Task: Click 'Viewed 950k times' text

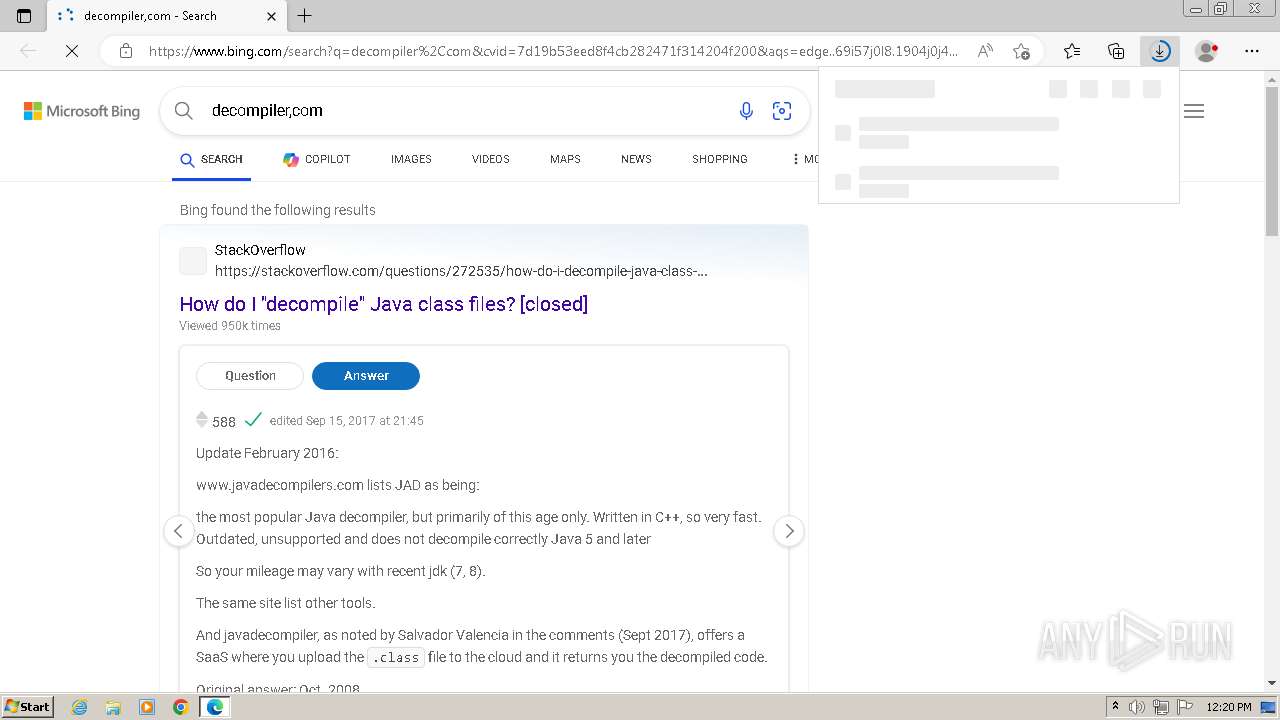Action: [x=230, y=326]
